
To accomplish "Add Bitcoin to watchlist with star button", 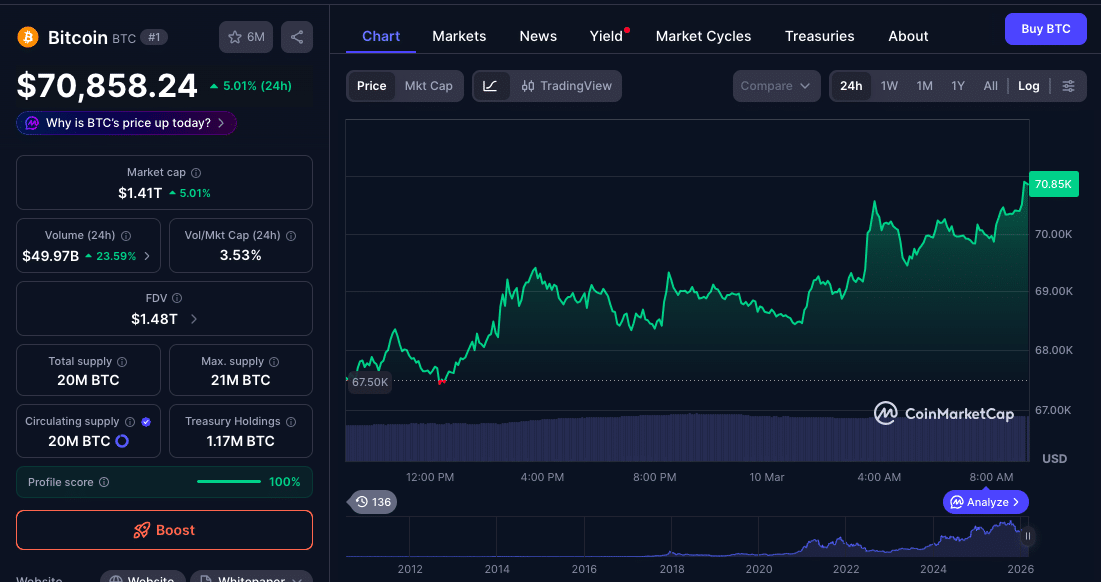I will tap(246, 37).
